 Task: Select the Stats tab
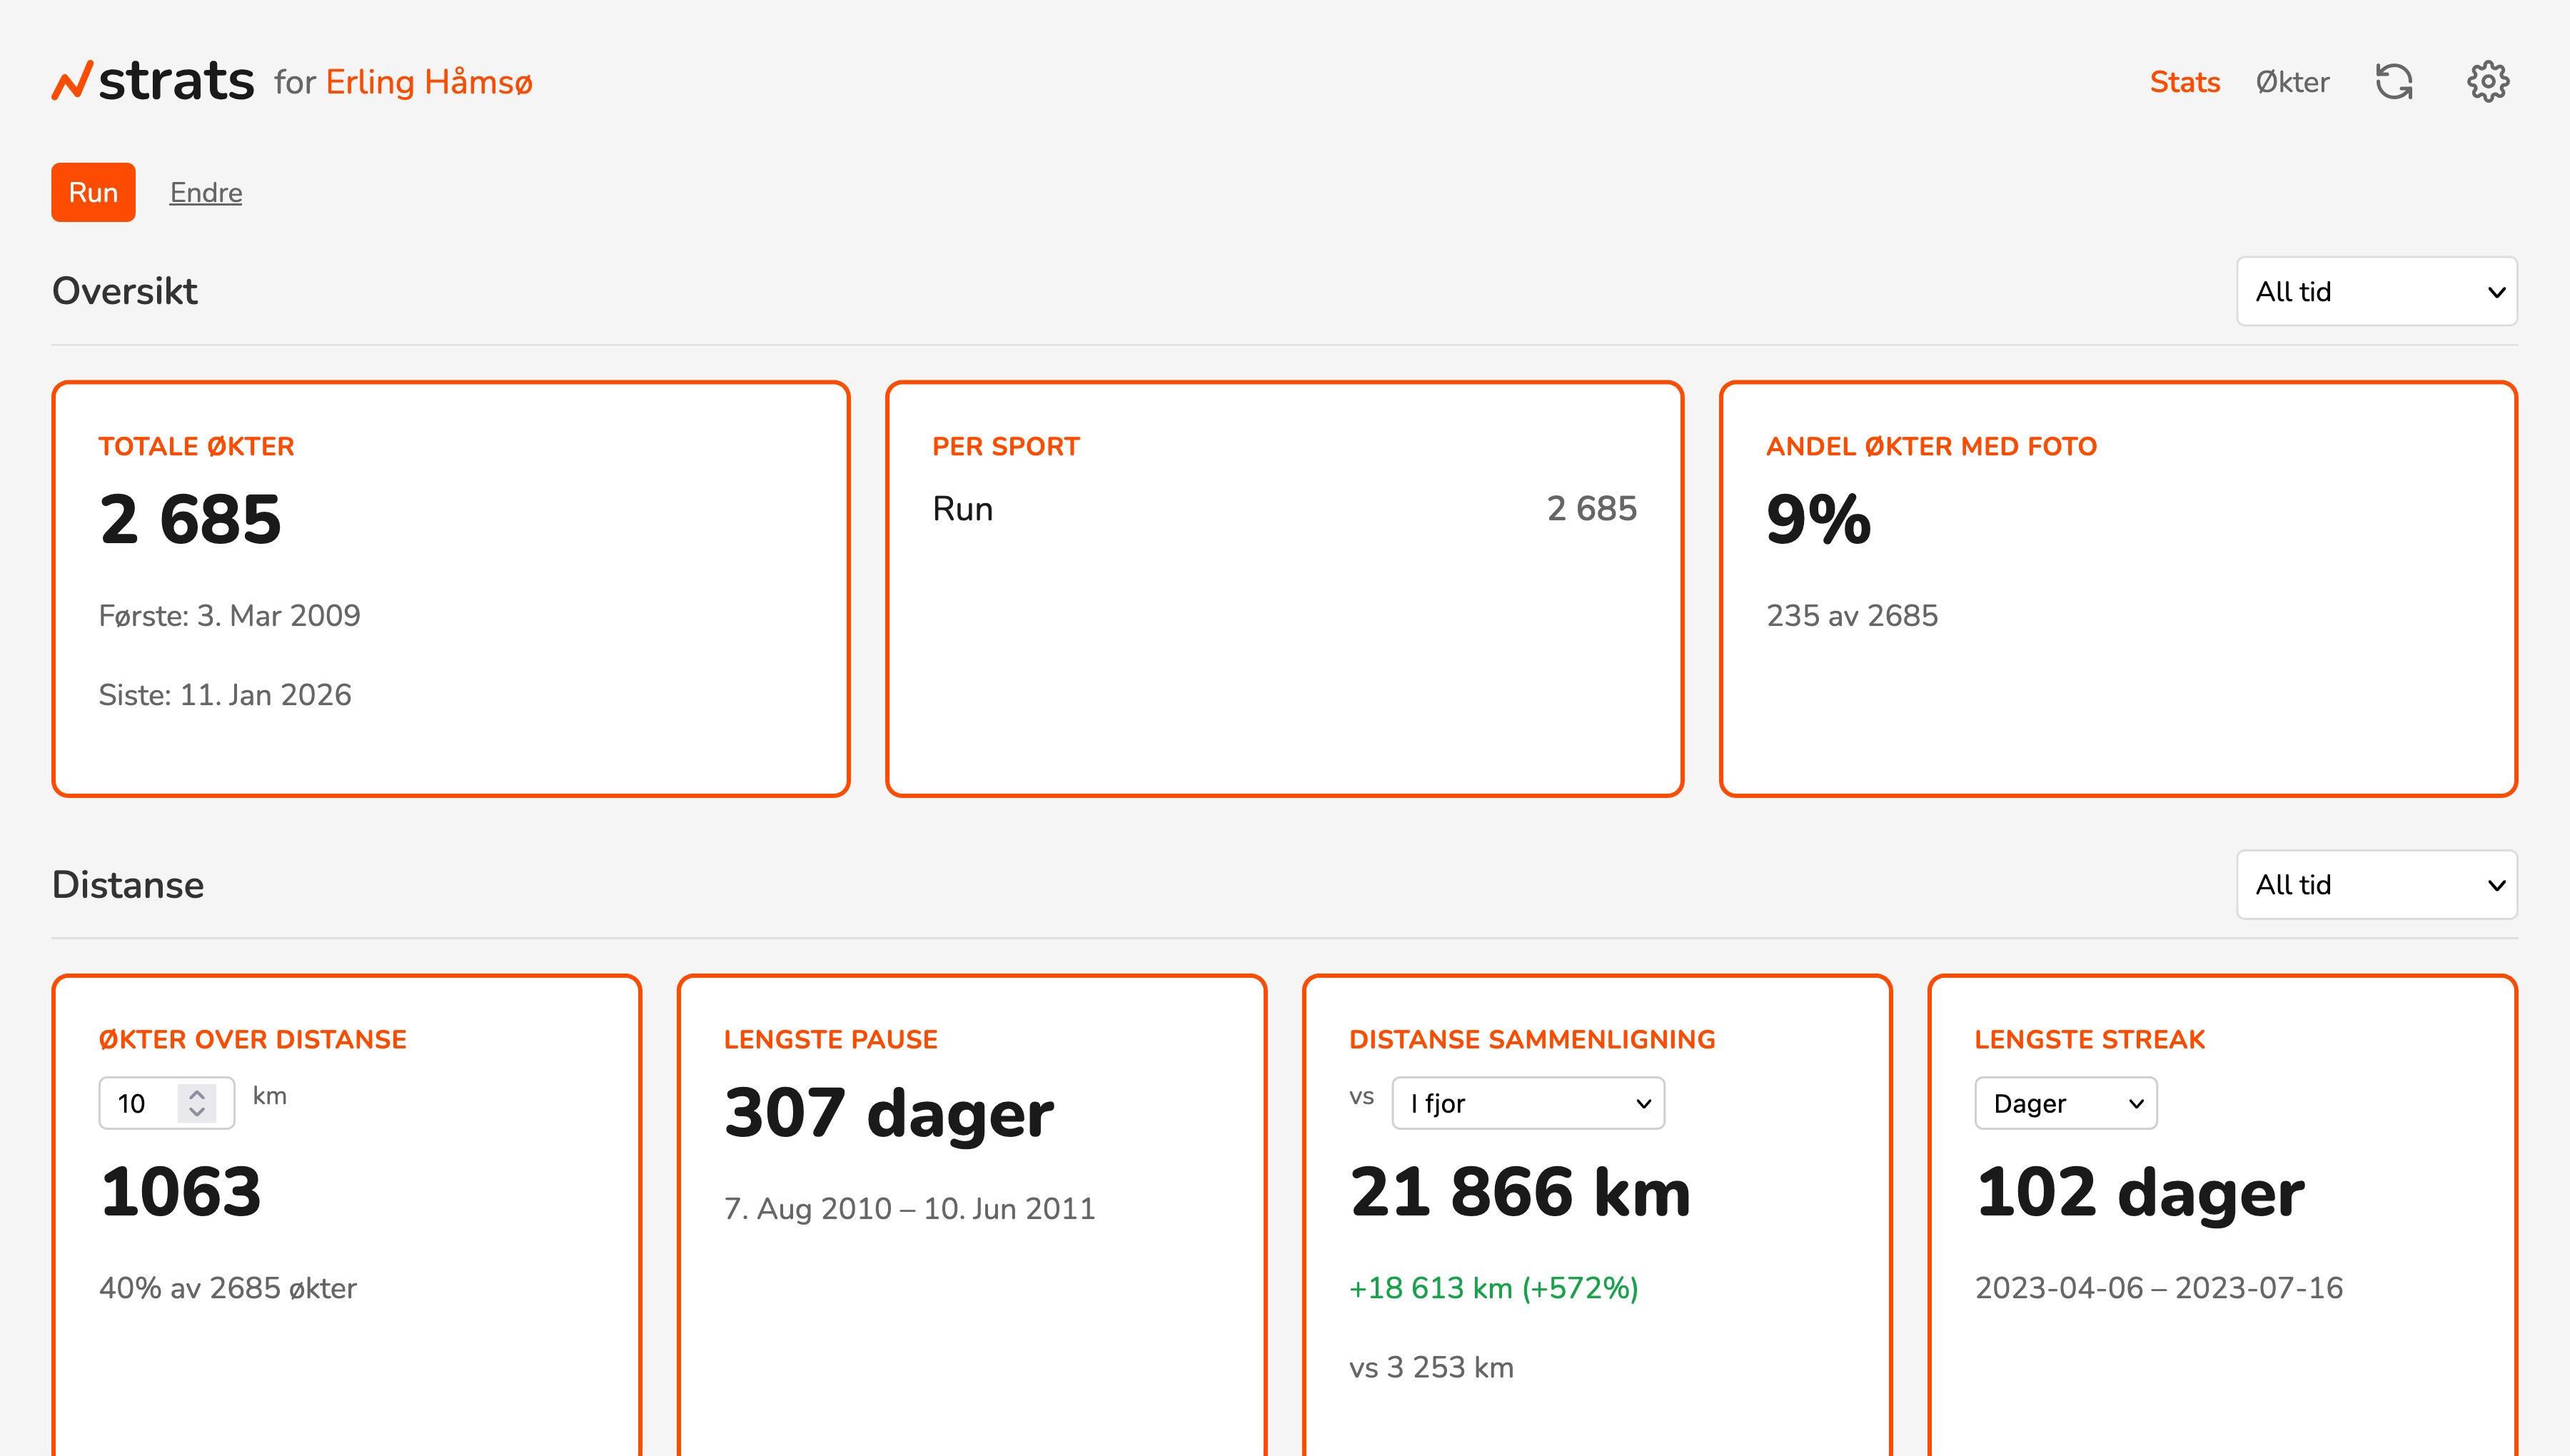[x=2185, y=81]
